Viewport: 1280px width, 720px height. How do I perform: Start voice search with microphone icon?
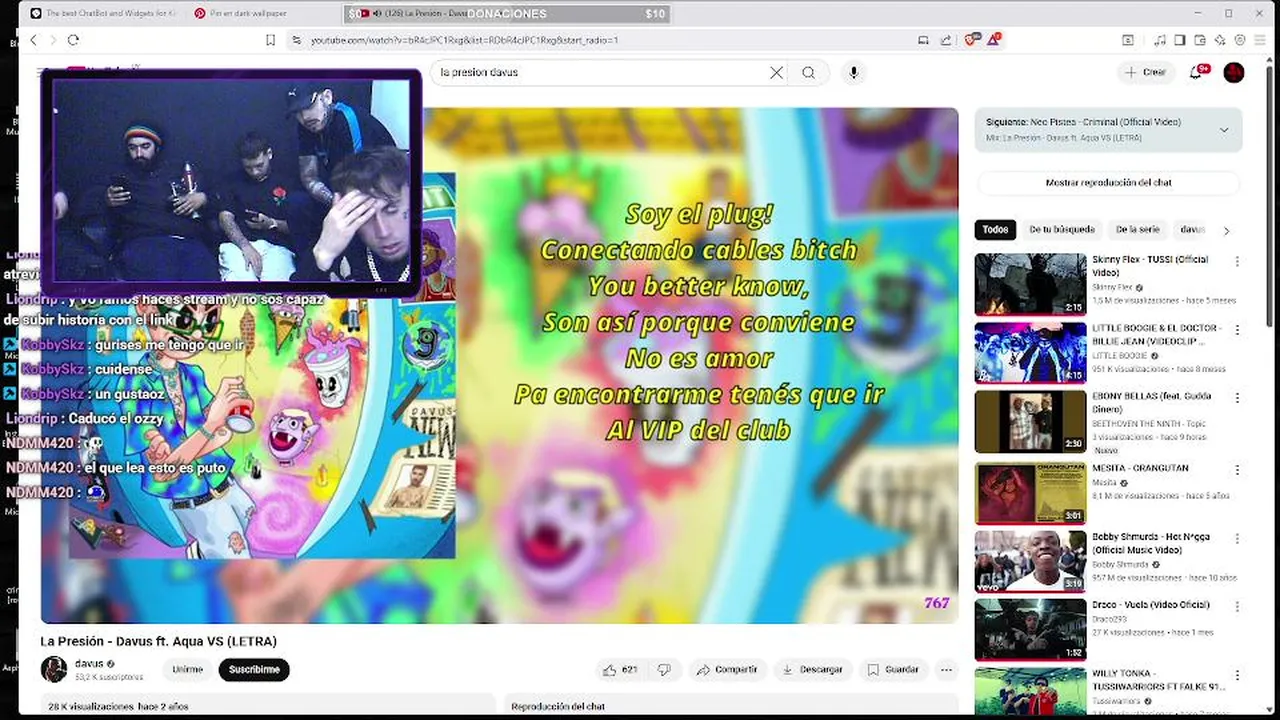coord(853,72)
